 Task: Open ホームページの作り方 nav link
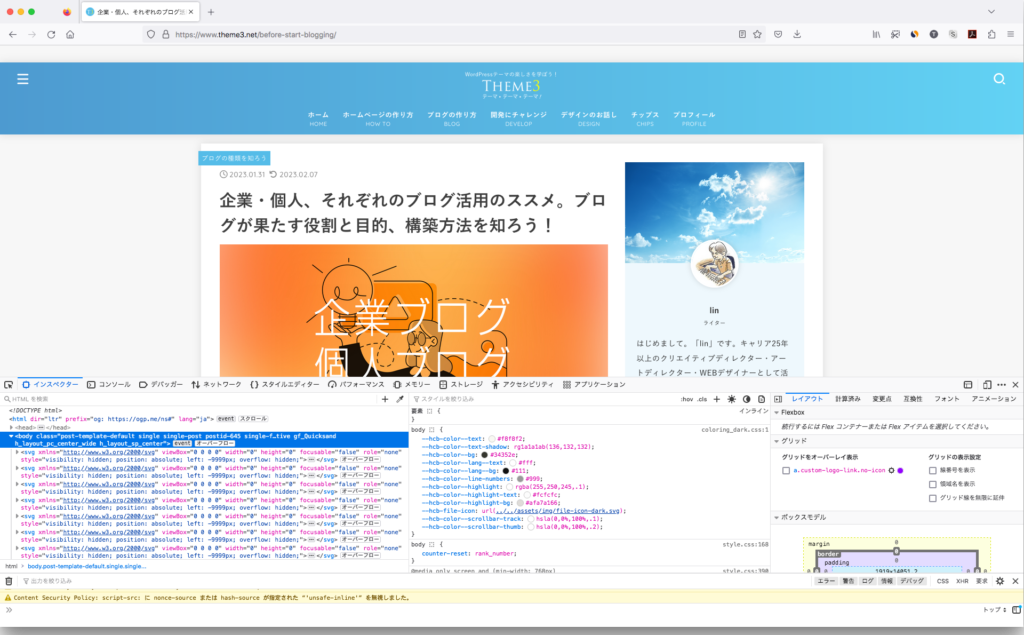pos(377,118)
